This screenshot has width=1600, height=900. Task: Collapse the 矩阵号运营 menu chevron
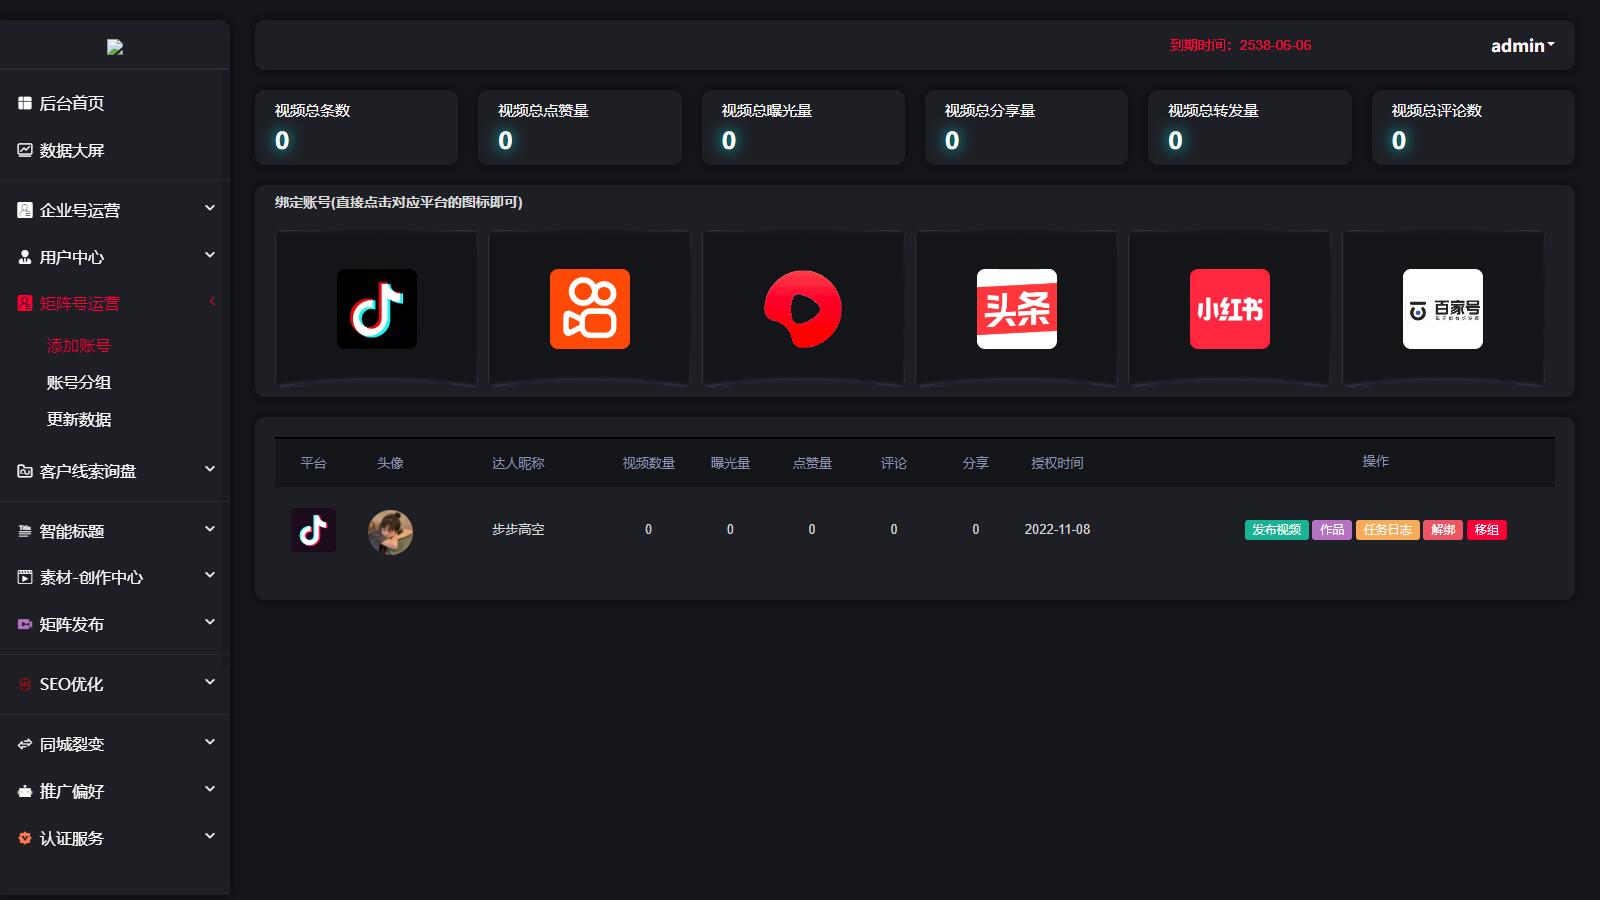(x=212, y=301)
